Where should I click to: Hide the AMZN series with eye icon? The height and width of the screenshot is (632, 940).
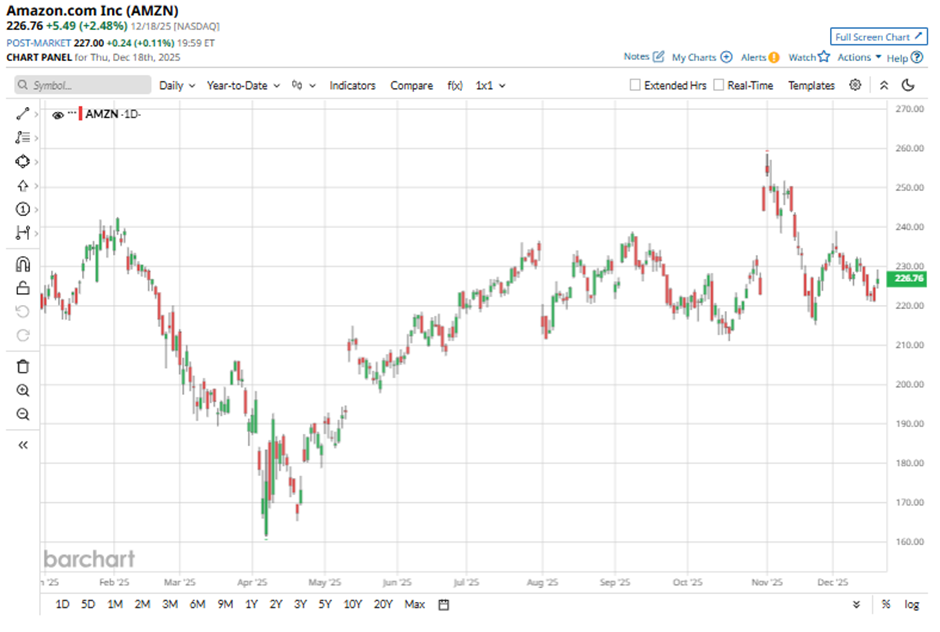[58, 115]
